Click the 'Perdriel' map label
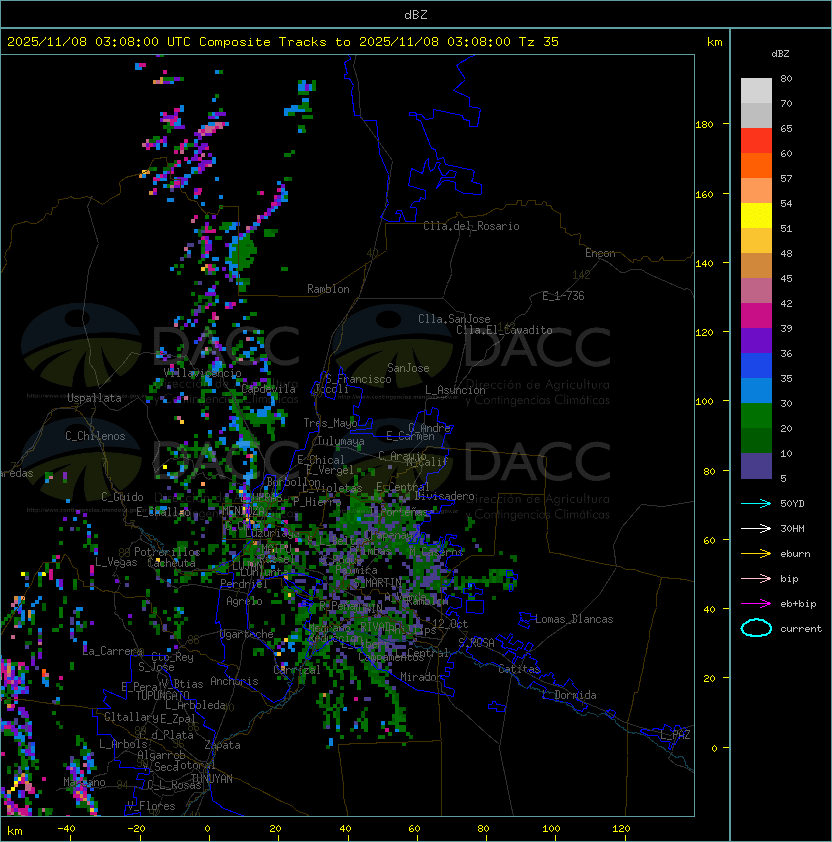Viewport: 832px width, 842px height. click(244, 584)
